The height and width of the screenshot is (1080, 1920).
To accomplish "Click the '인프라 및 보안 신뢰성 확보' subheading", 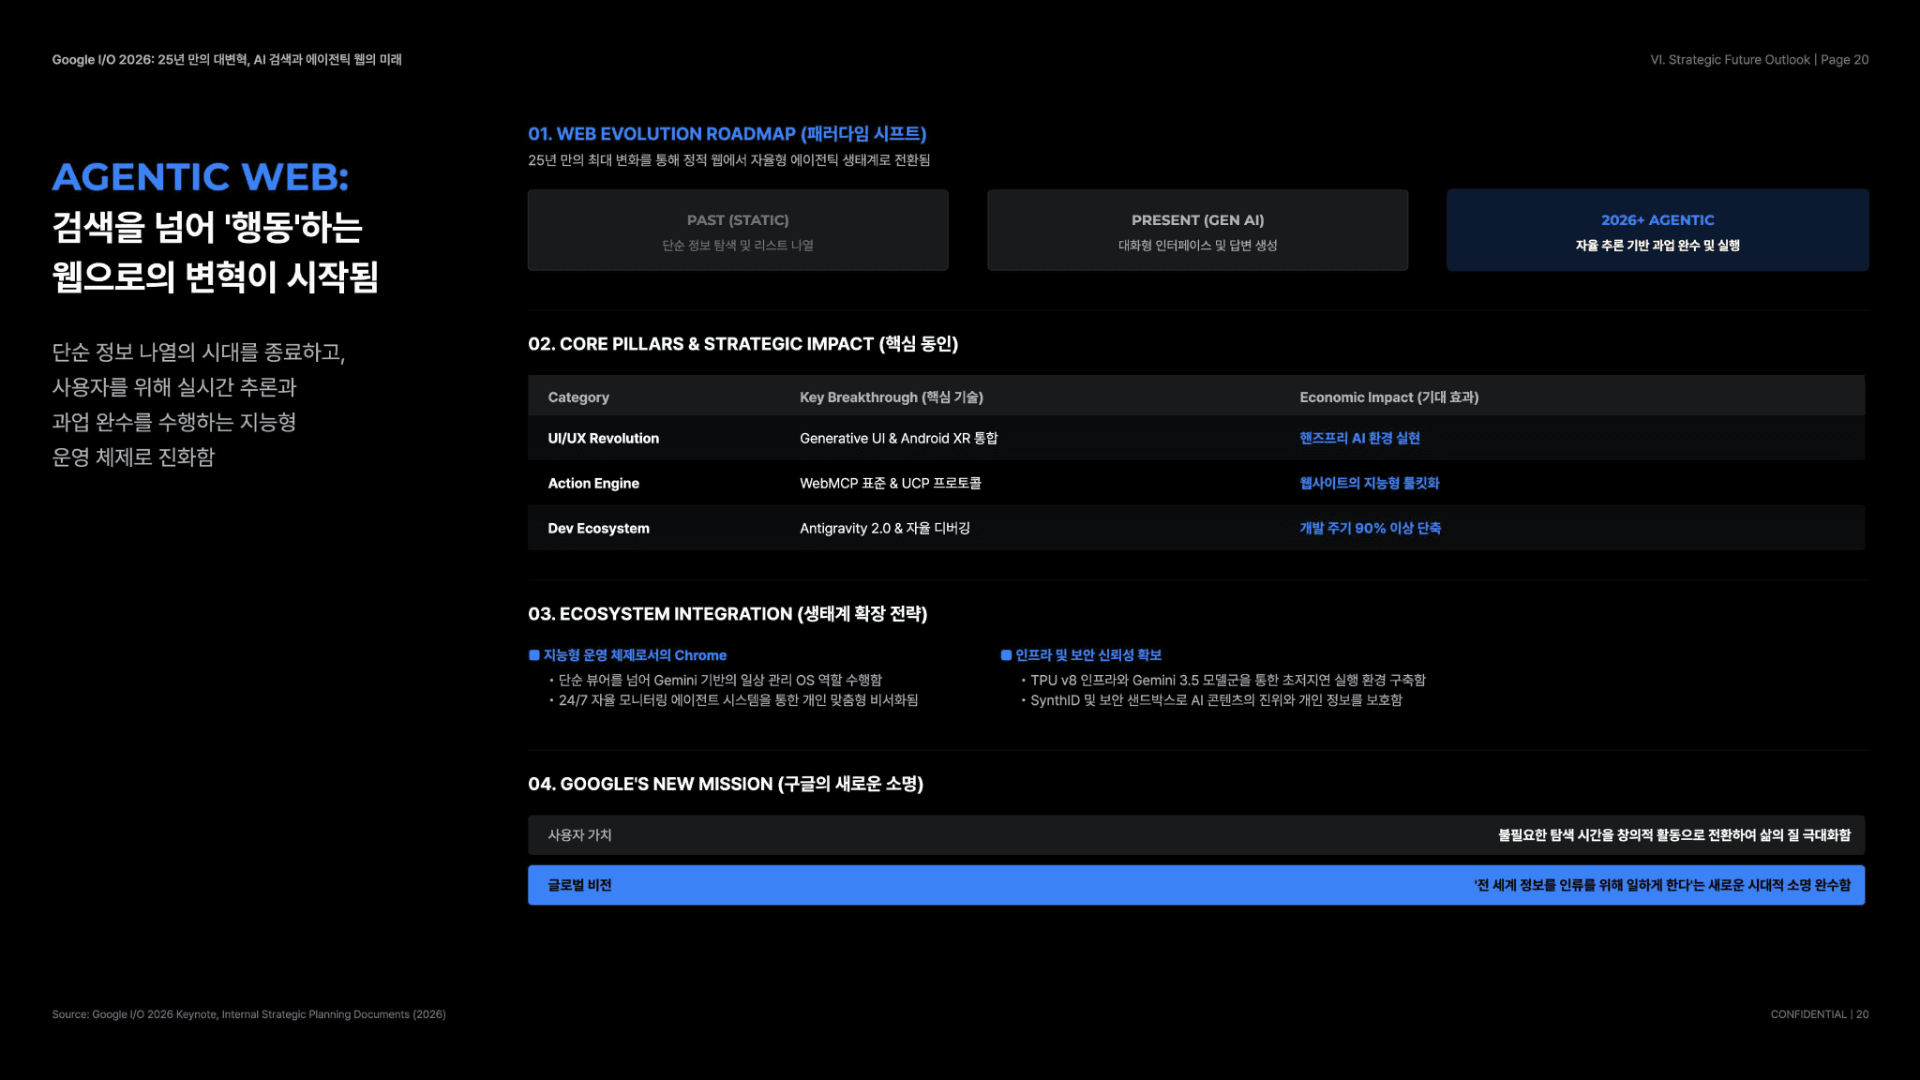I will click(1088, 655).
